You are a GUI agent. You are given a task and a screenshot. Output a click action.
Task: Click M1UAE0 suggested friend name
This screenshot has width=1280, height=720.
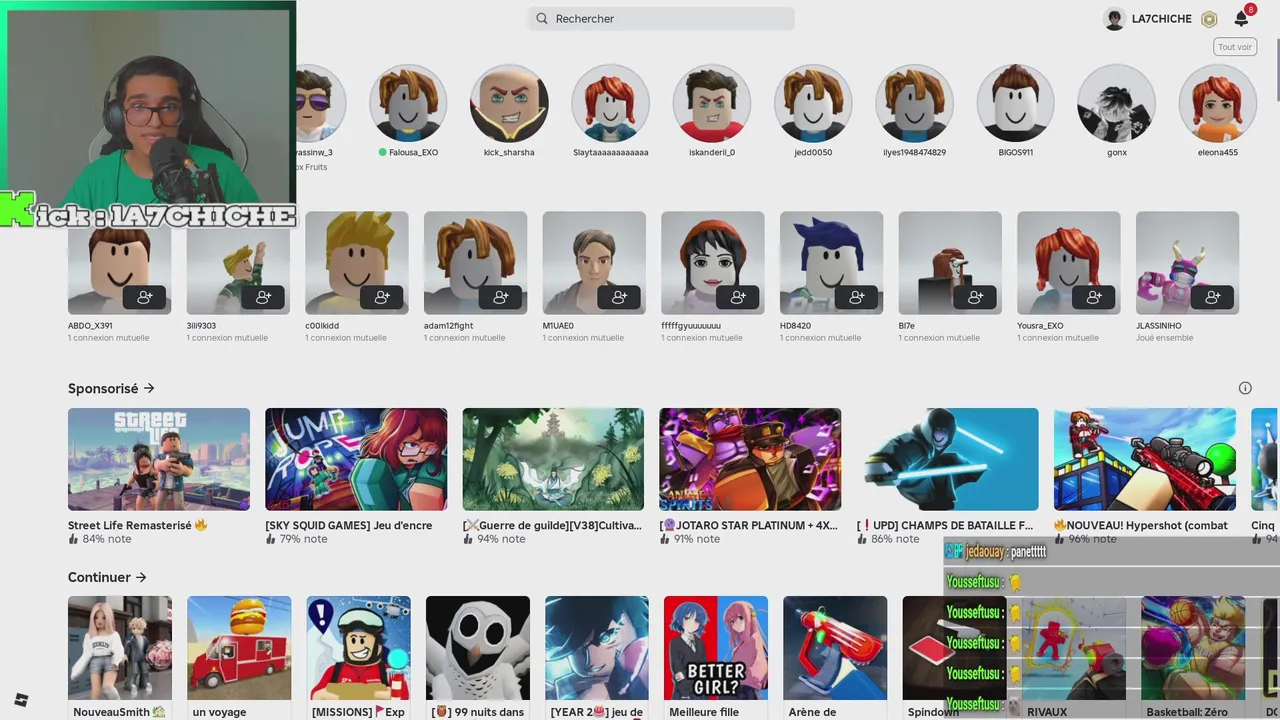coord(558,326)
